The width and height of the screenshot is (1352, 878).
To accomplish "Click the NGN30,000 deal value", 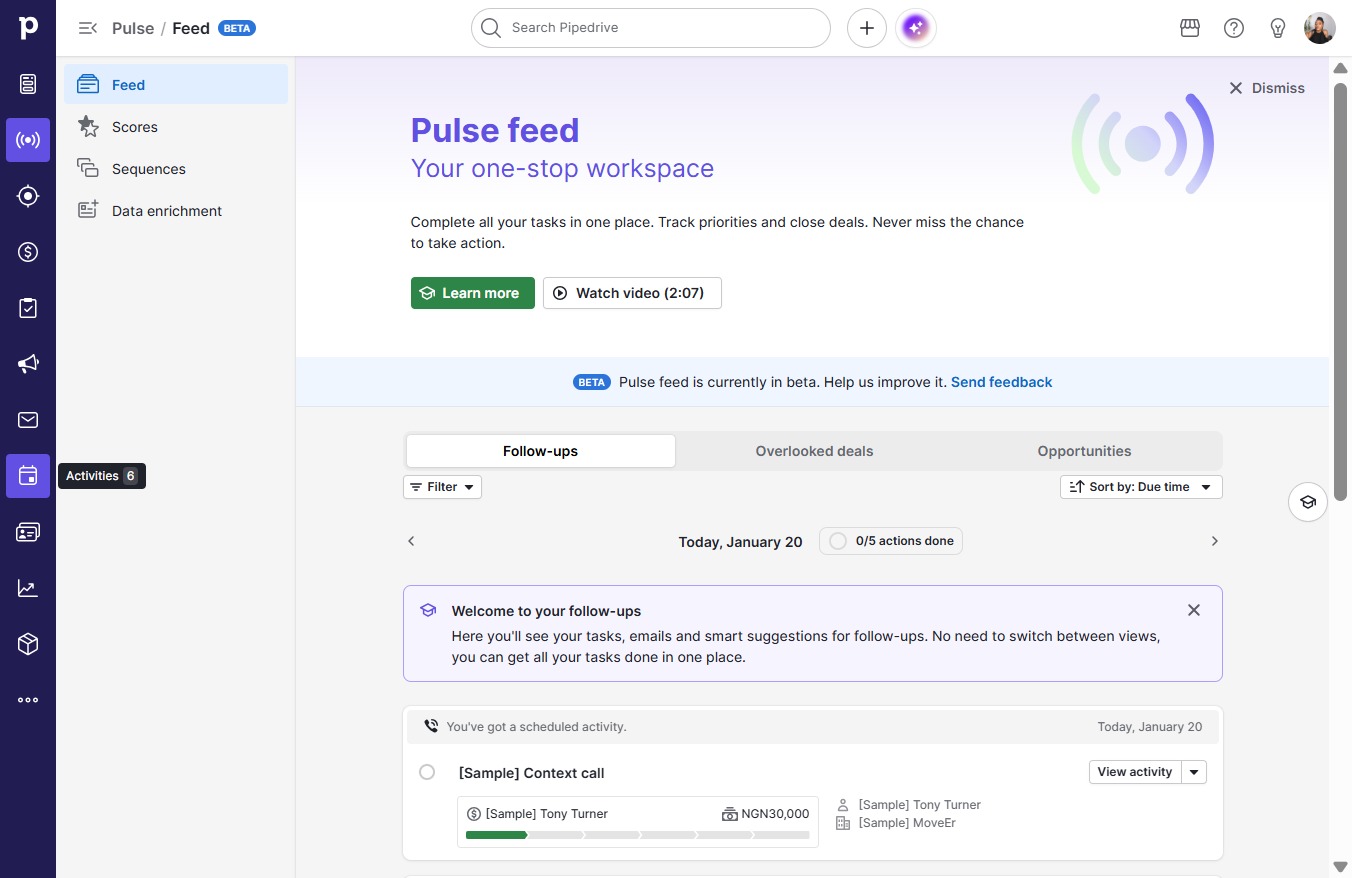I will pos(775,814).
